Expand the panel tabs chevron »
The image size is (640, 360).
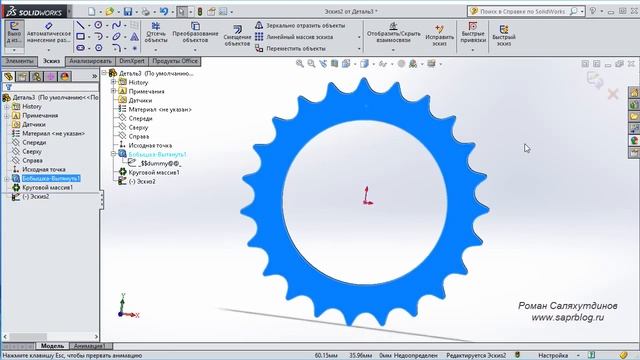click(94, 76)
